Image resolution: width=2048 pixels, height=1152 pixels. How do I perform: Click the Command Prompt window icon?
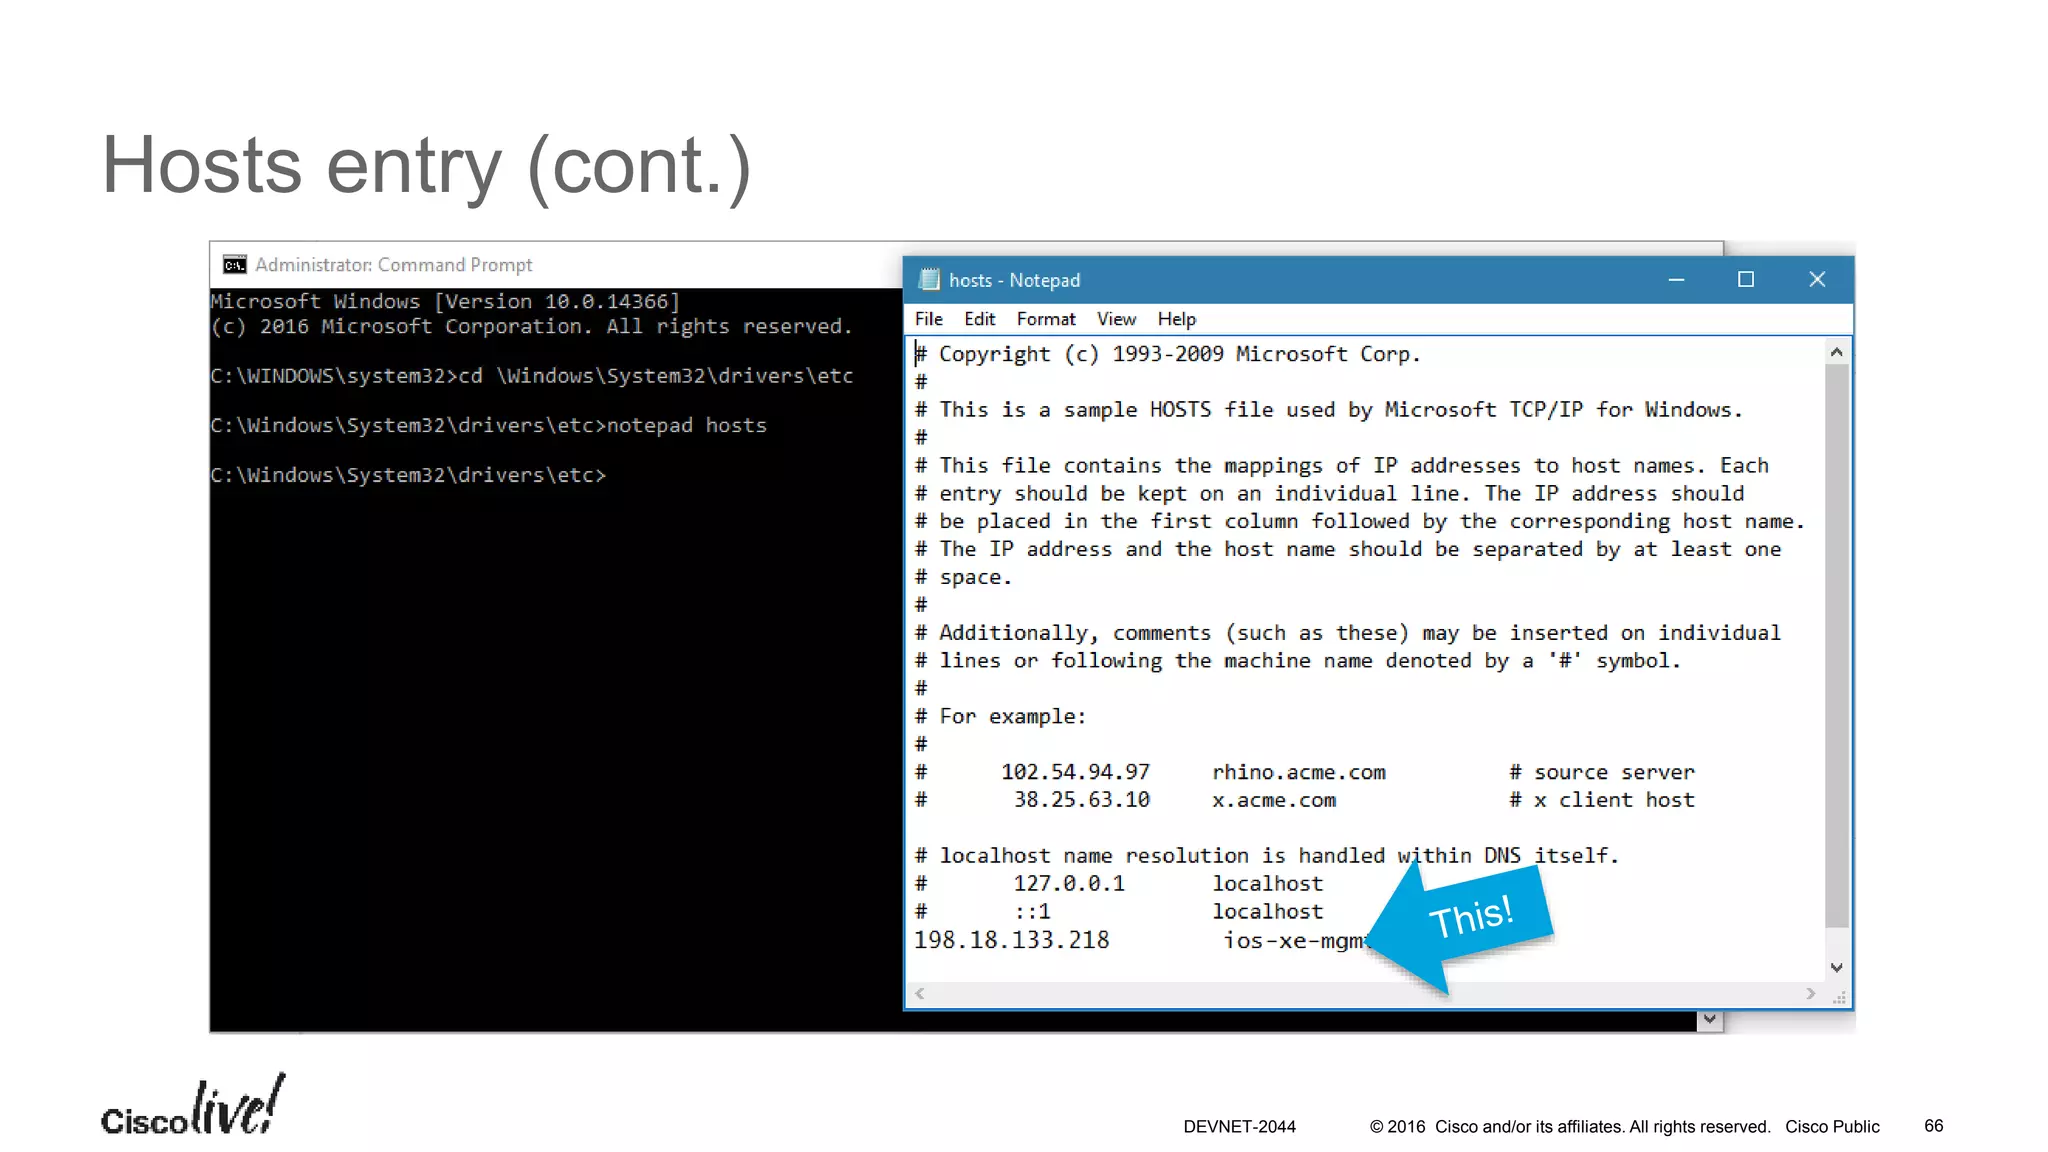[235, 265]
